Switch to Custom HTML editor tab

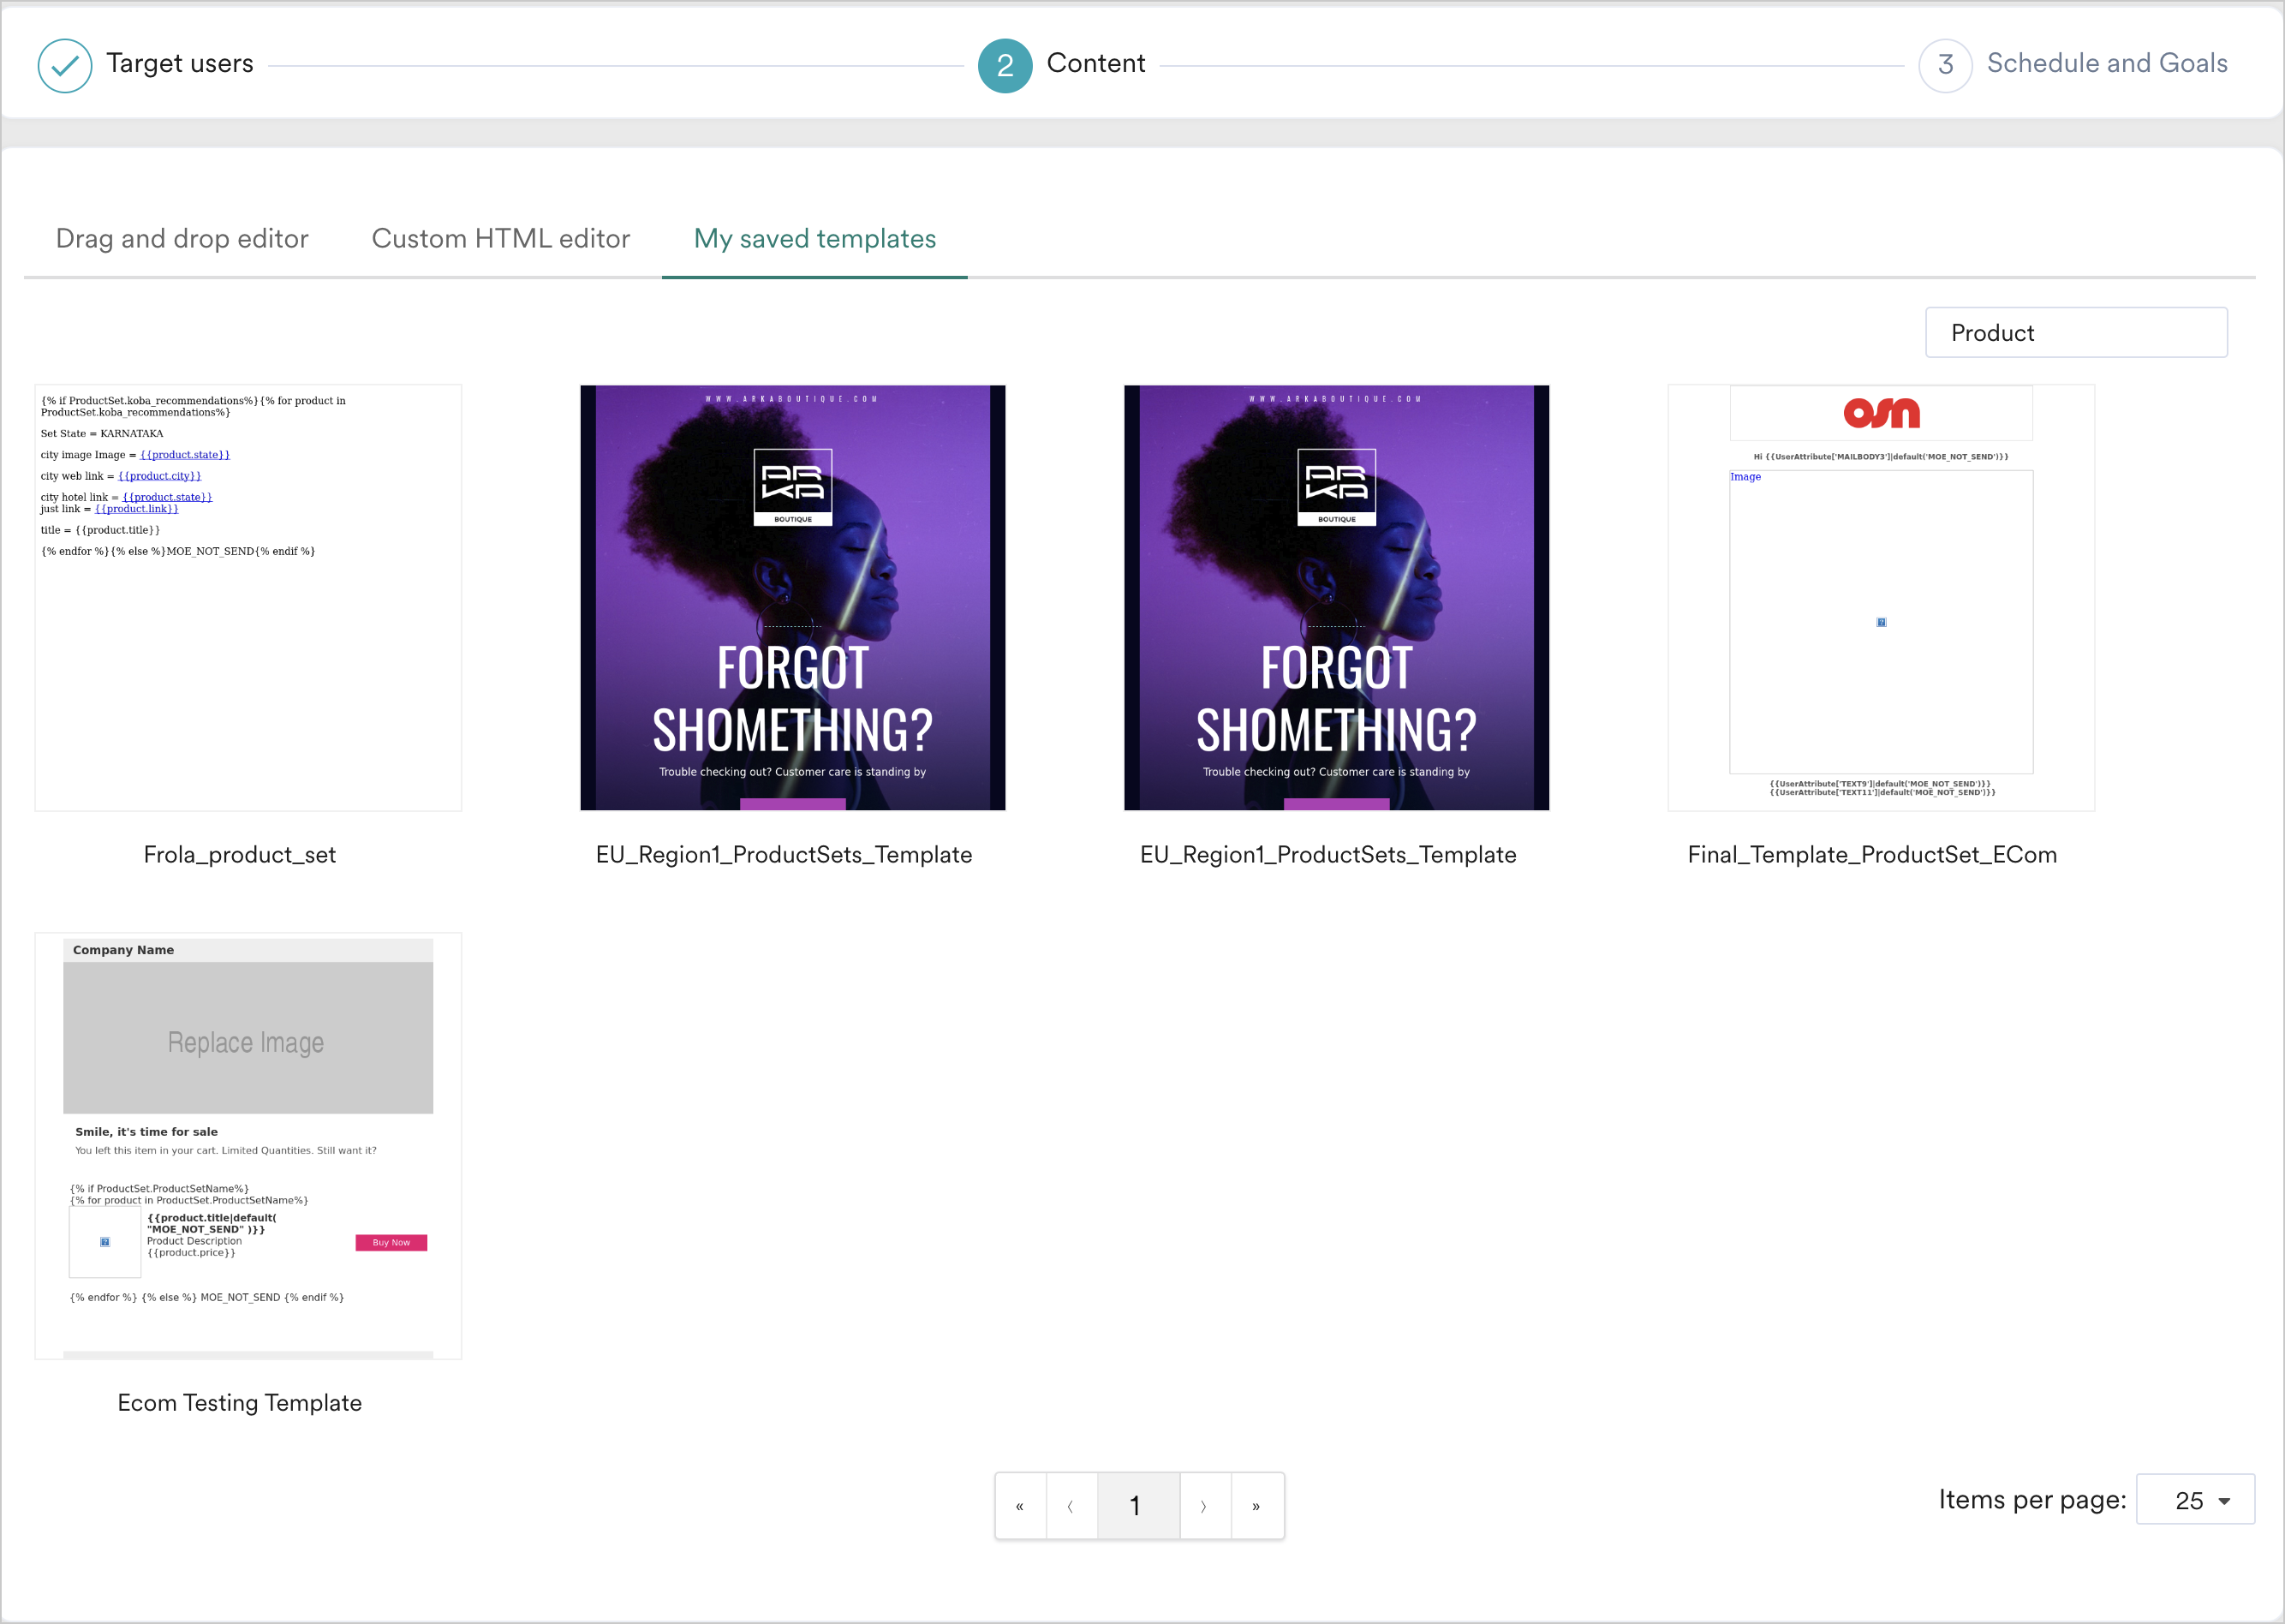tap(500, 238)
